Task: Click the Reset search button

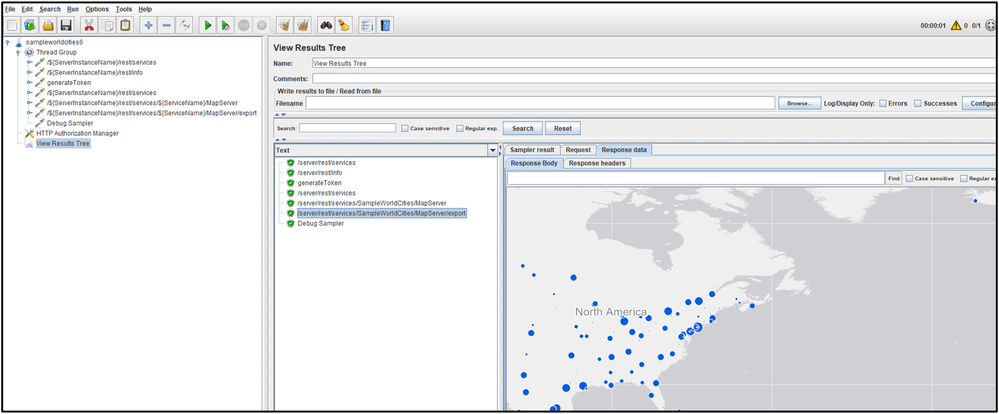Action: 563,128
